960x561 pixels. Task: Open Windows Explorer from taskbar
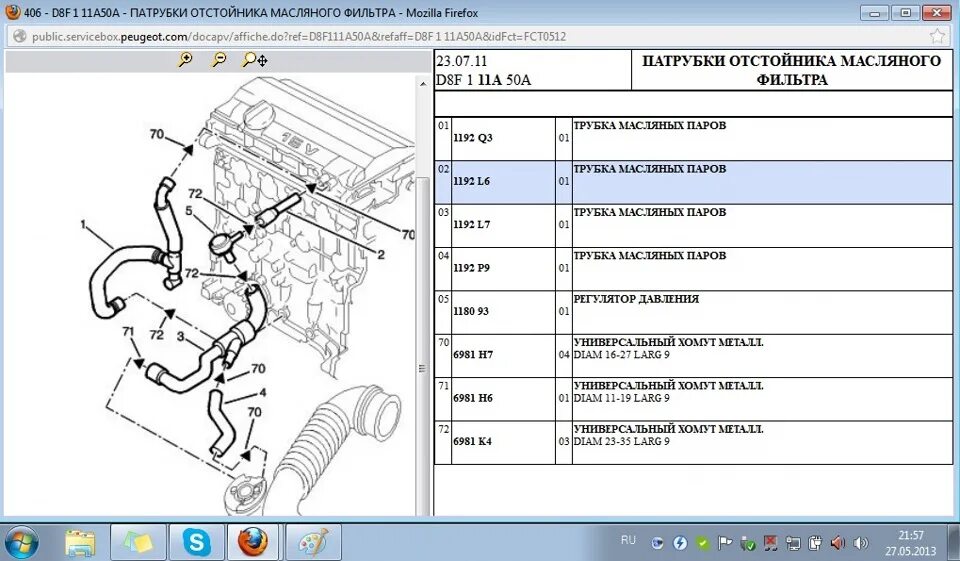point(80,543)
